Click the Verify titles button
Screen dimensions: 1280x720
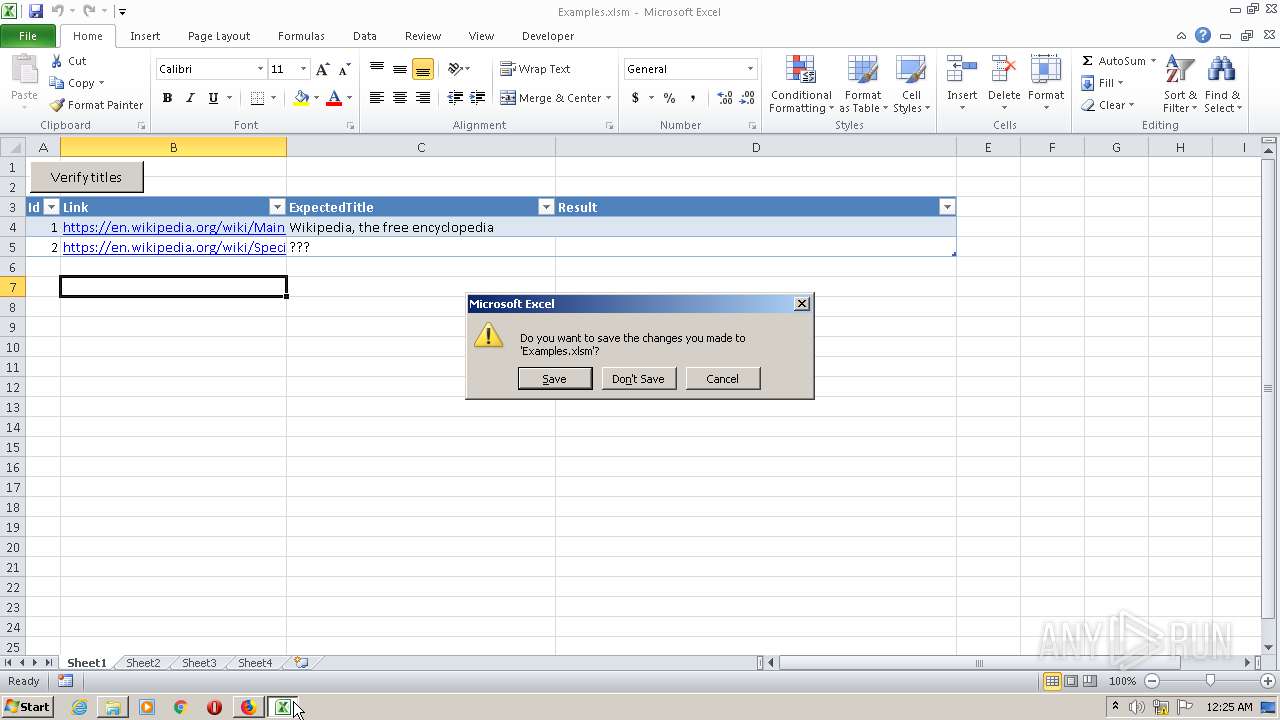(86, 177)
